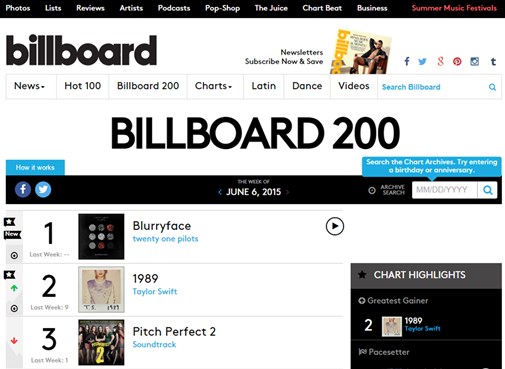Open the Hot 100 tab
Viewport: 505px width, 369px height.
click(83, 86)
